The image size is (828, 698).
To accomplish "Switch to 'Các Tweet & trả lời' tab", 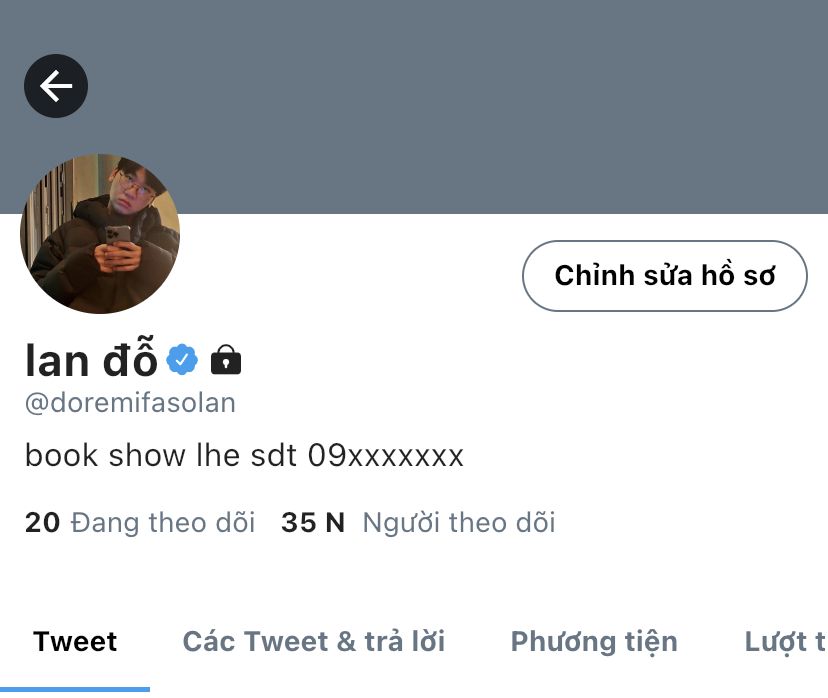I will tap(314, 642).
